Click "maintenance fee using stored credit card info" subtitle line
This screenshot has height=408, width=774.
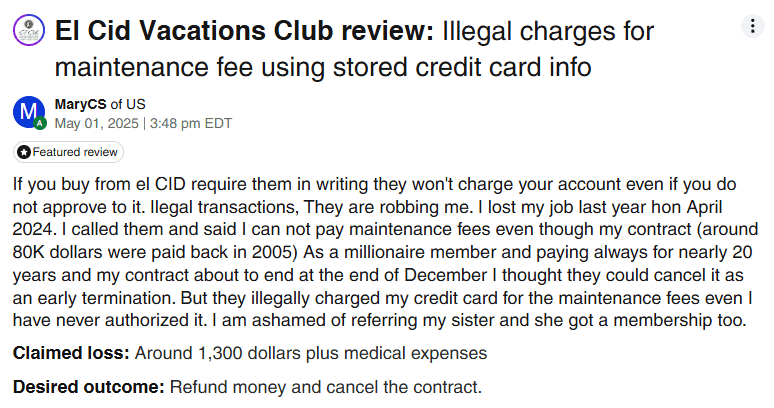[x=322, y=69]
